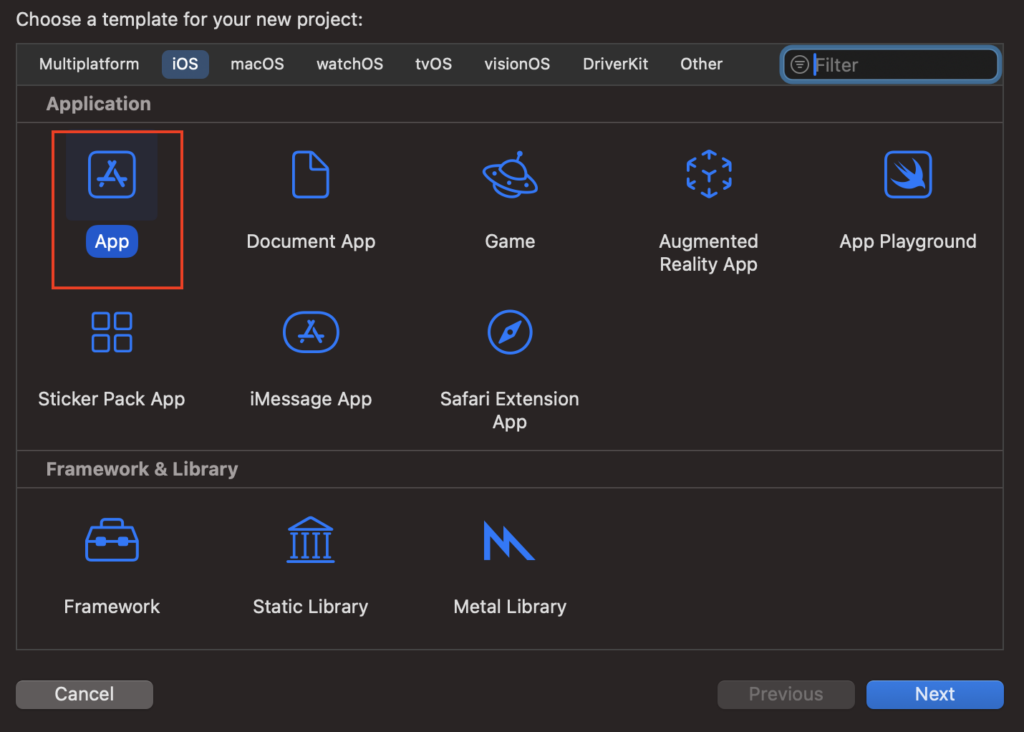Switch to the visionOS tab
This screenshot has width=1024, height=732.
pyautogui.click(x=517, y=64)
